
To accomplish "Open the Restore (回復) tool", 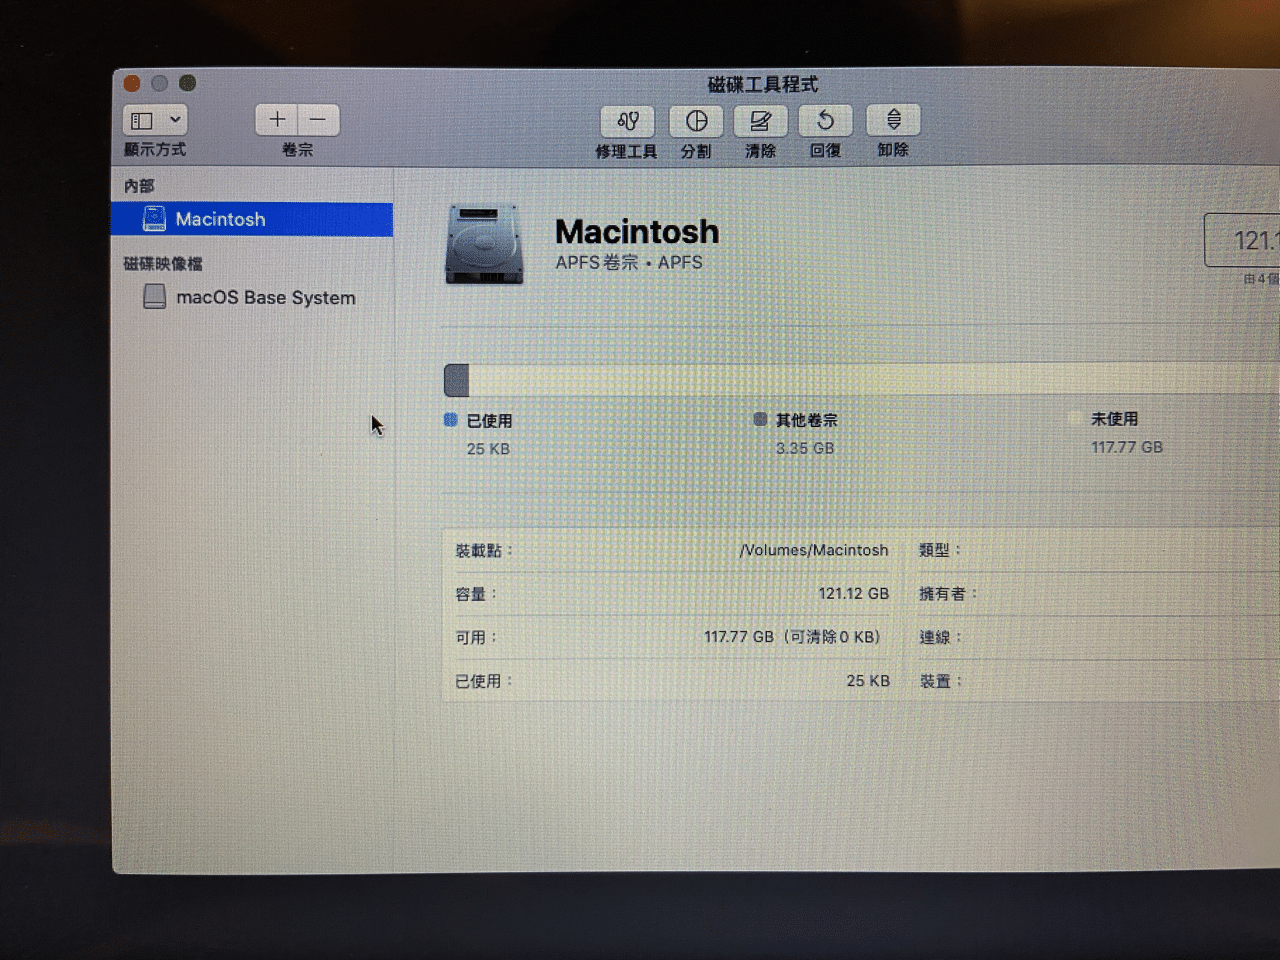I will [x=825, y=121].
